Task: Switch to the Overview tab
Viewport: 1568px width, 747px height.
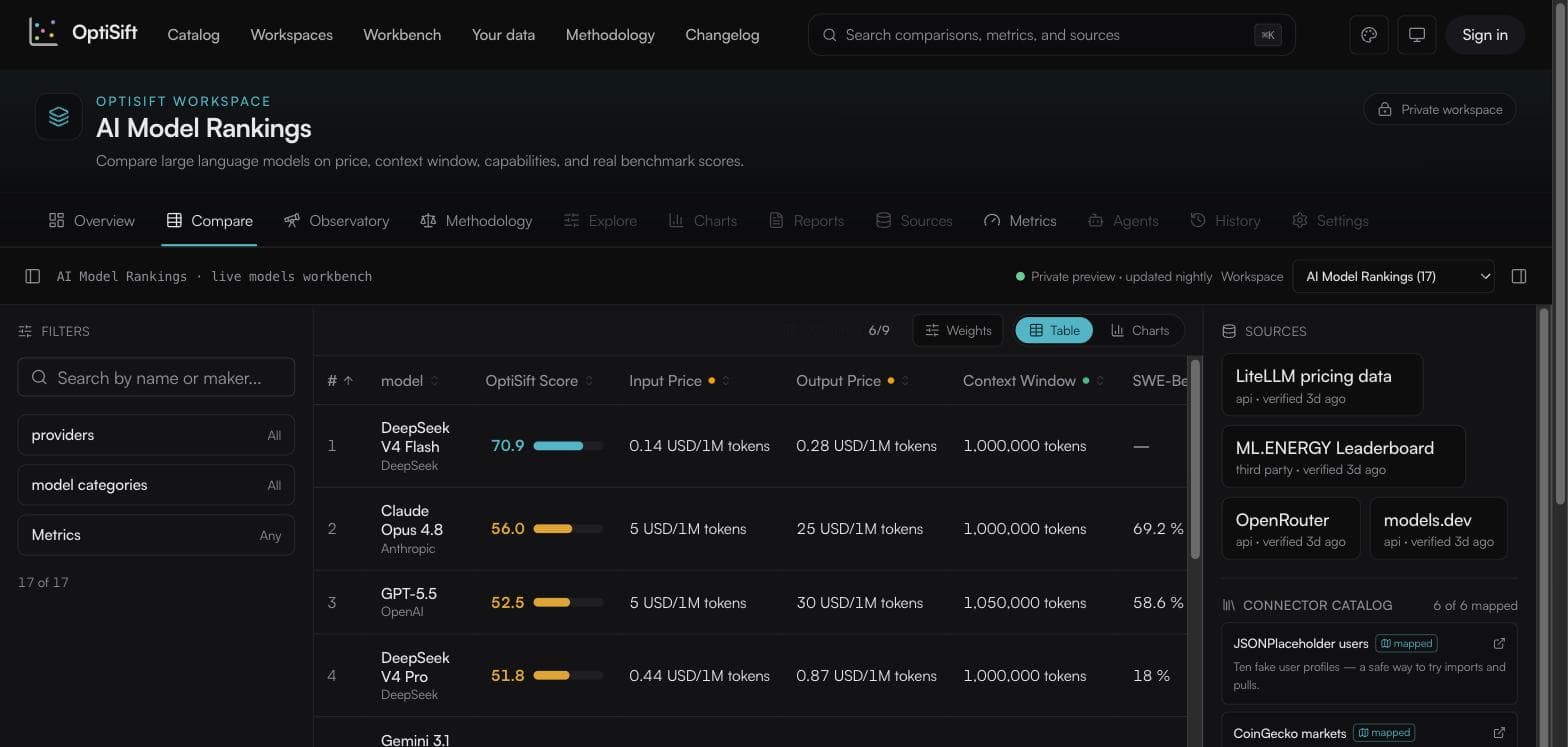Action: point(92,220)
